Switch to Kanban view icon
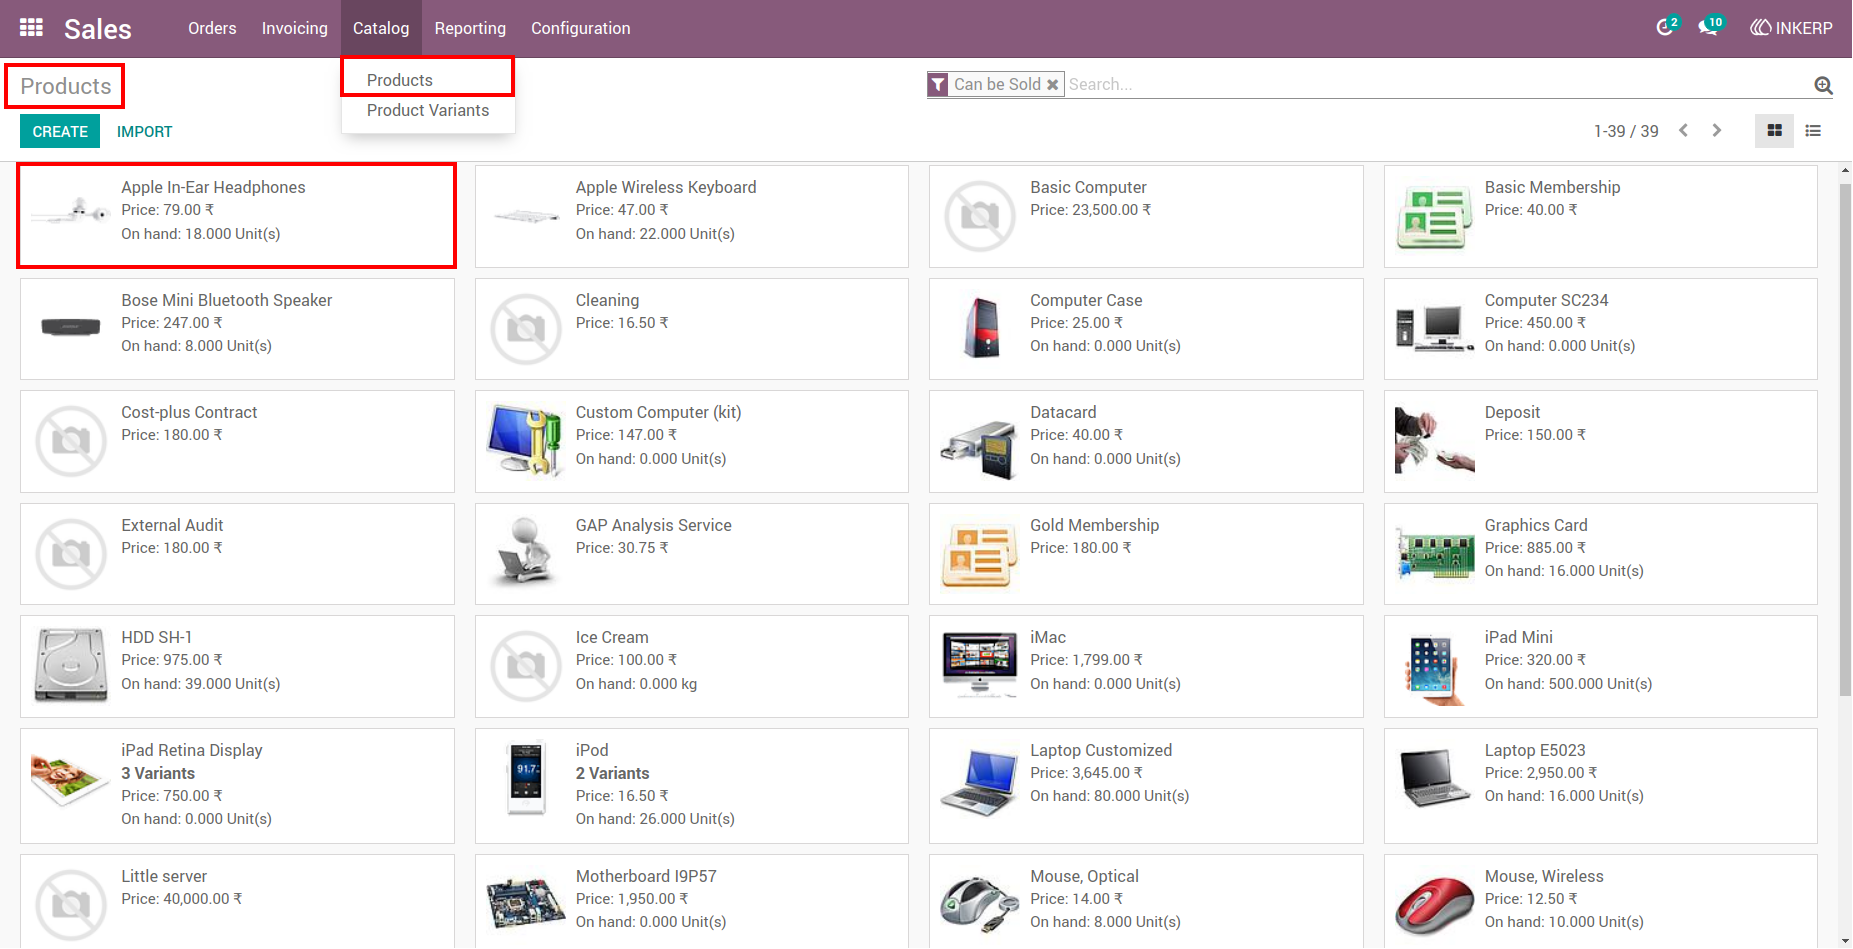 1775,131
